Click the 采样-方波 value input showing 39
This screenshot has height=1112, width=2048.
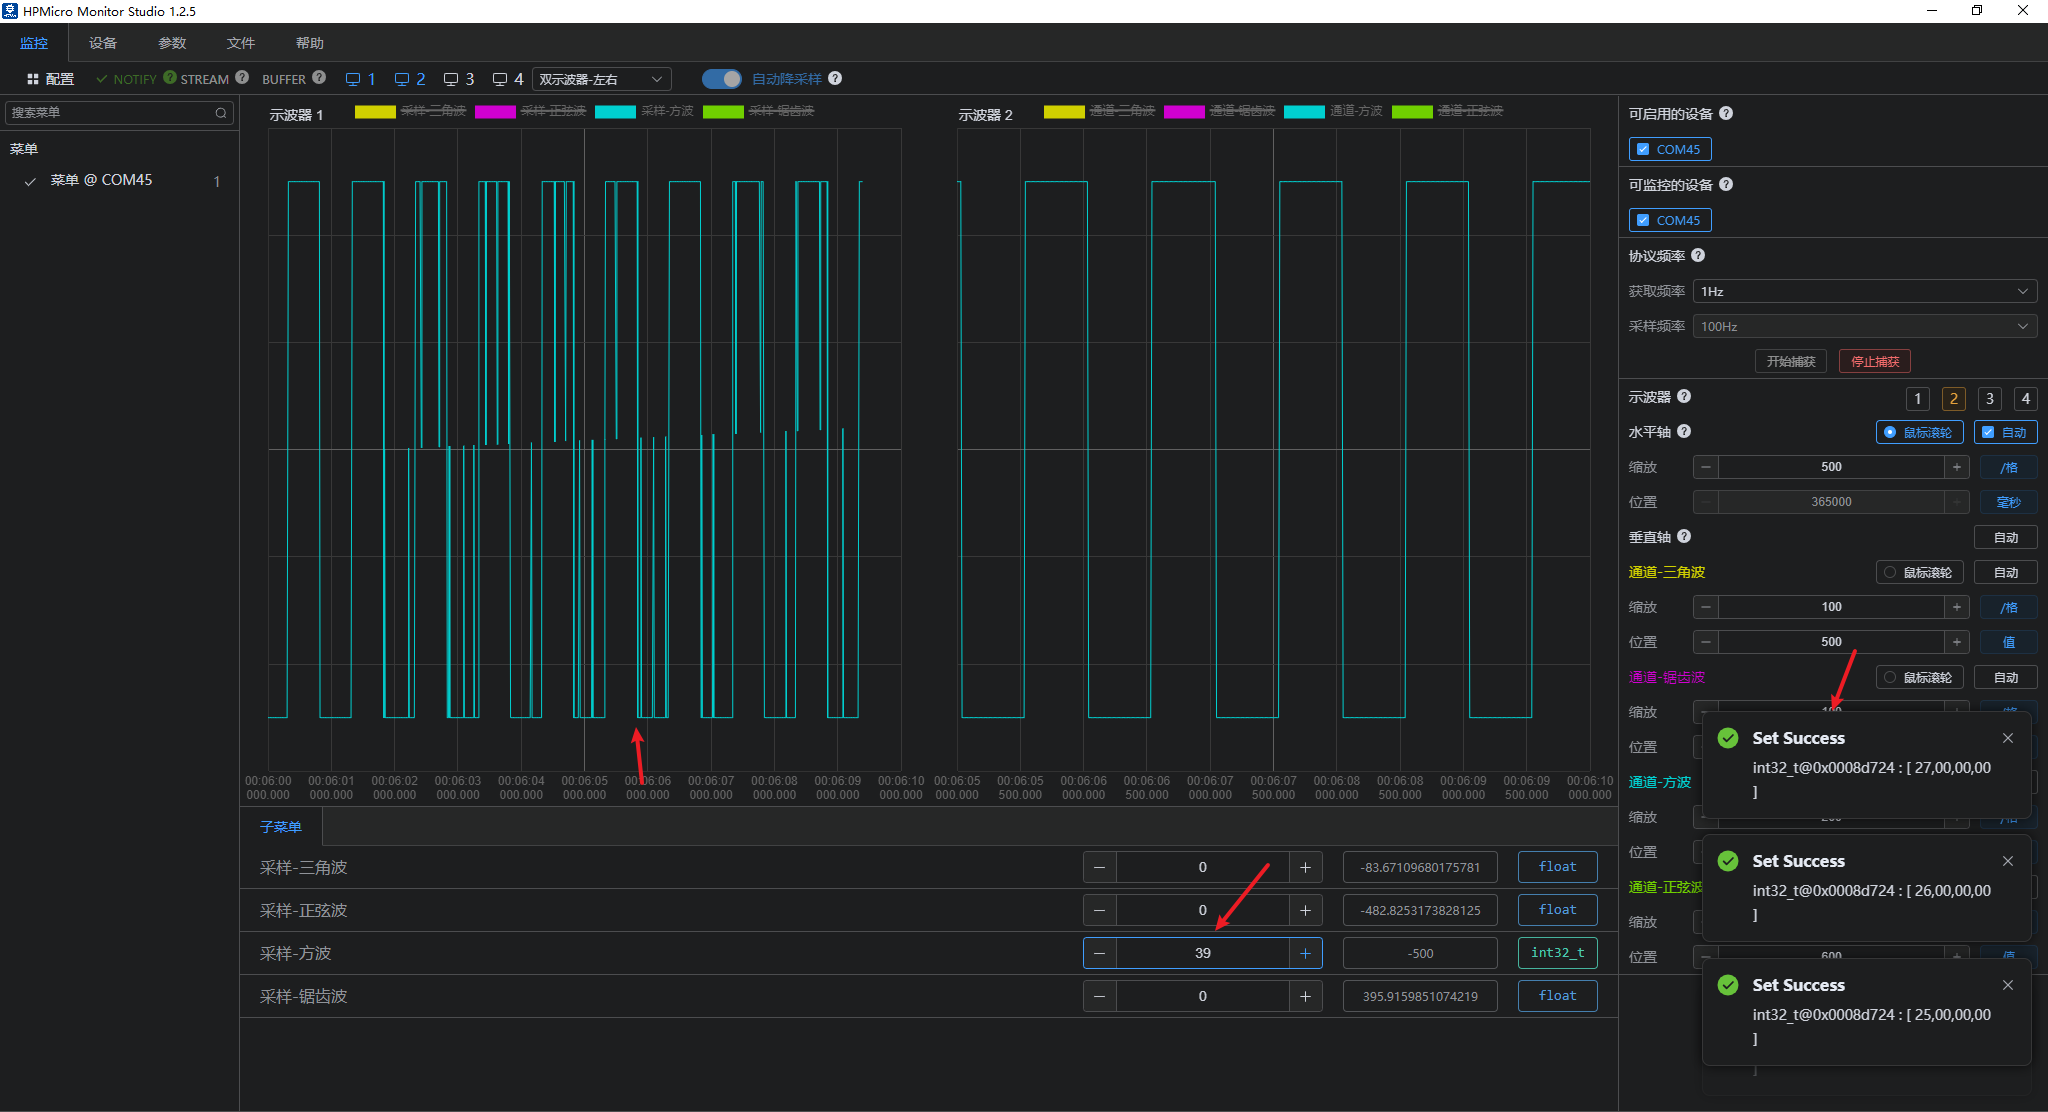click(1202, 953)
